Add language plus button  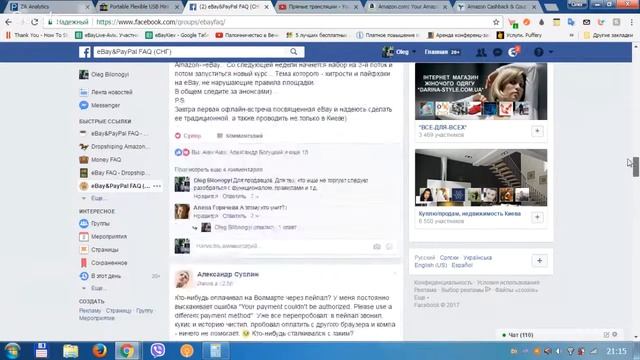click(x=539, y=261)
